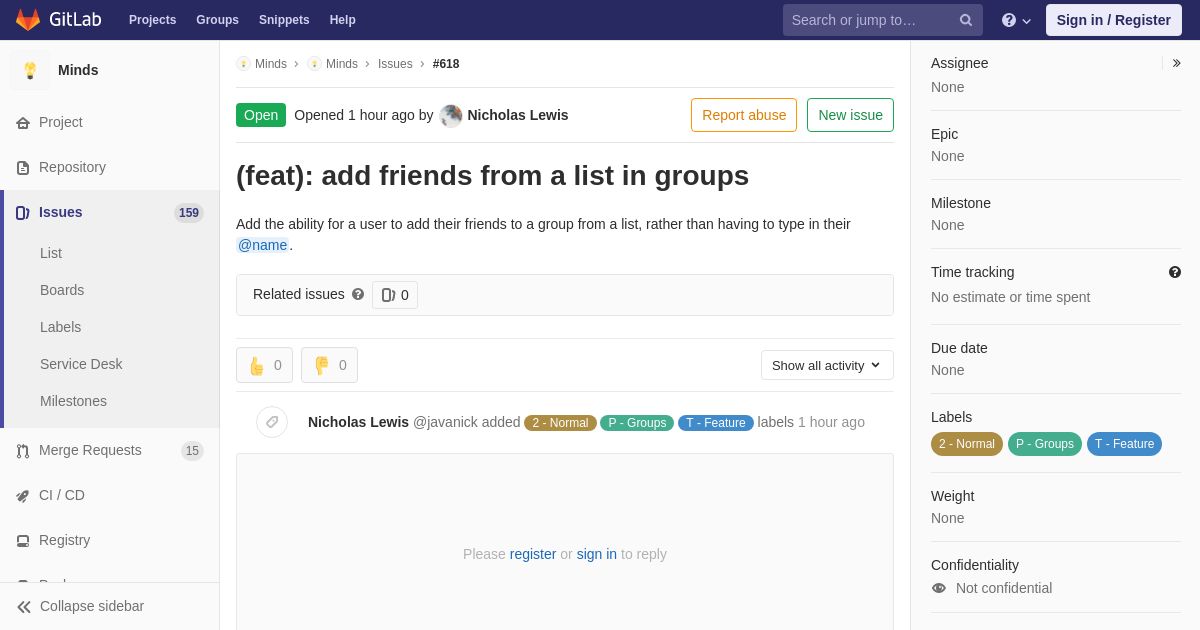Click the Time tracking help icon
Screen dimensions: 1200x630
1175,272
